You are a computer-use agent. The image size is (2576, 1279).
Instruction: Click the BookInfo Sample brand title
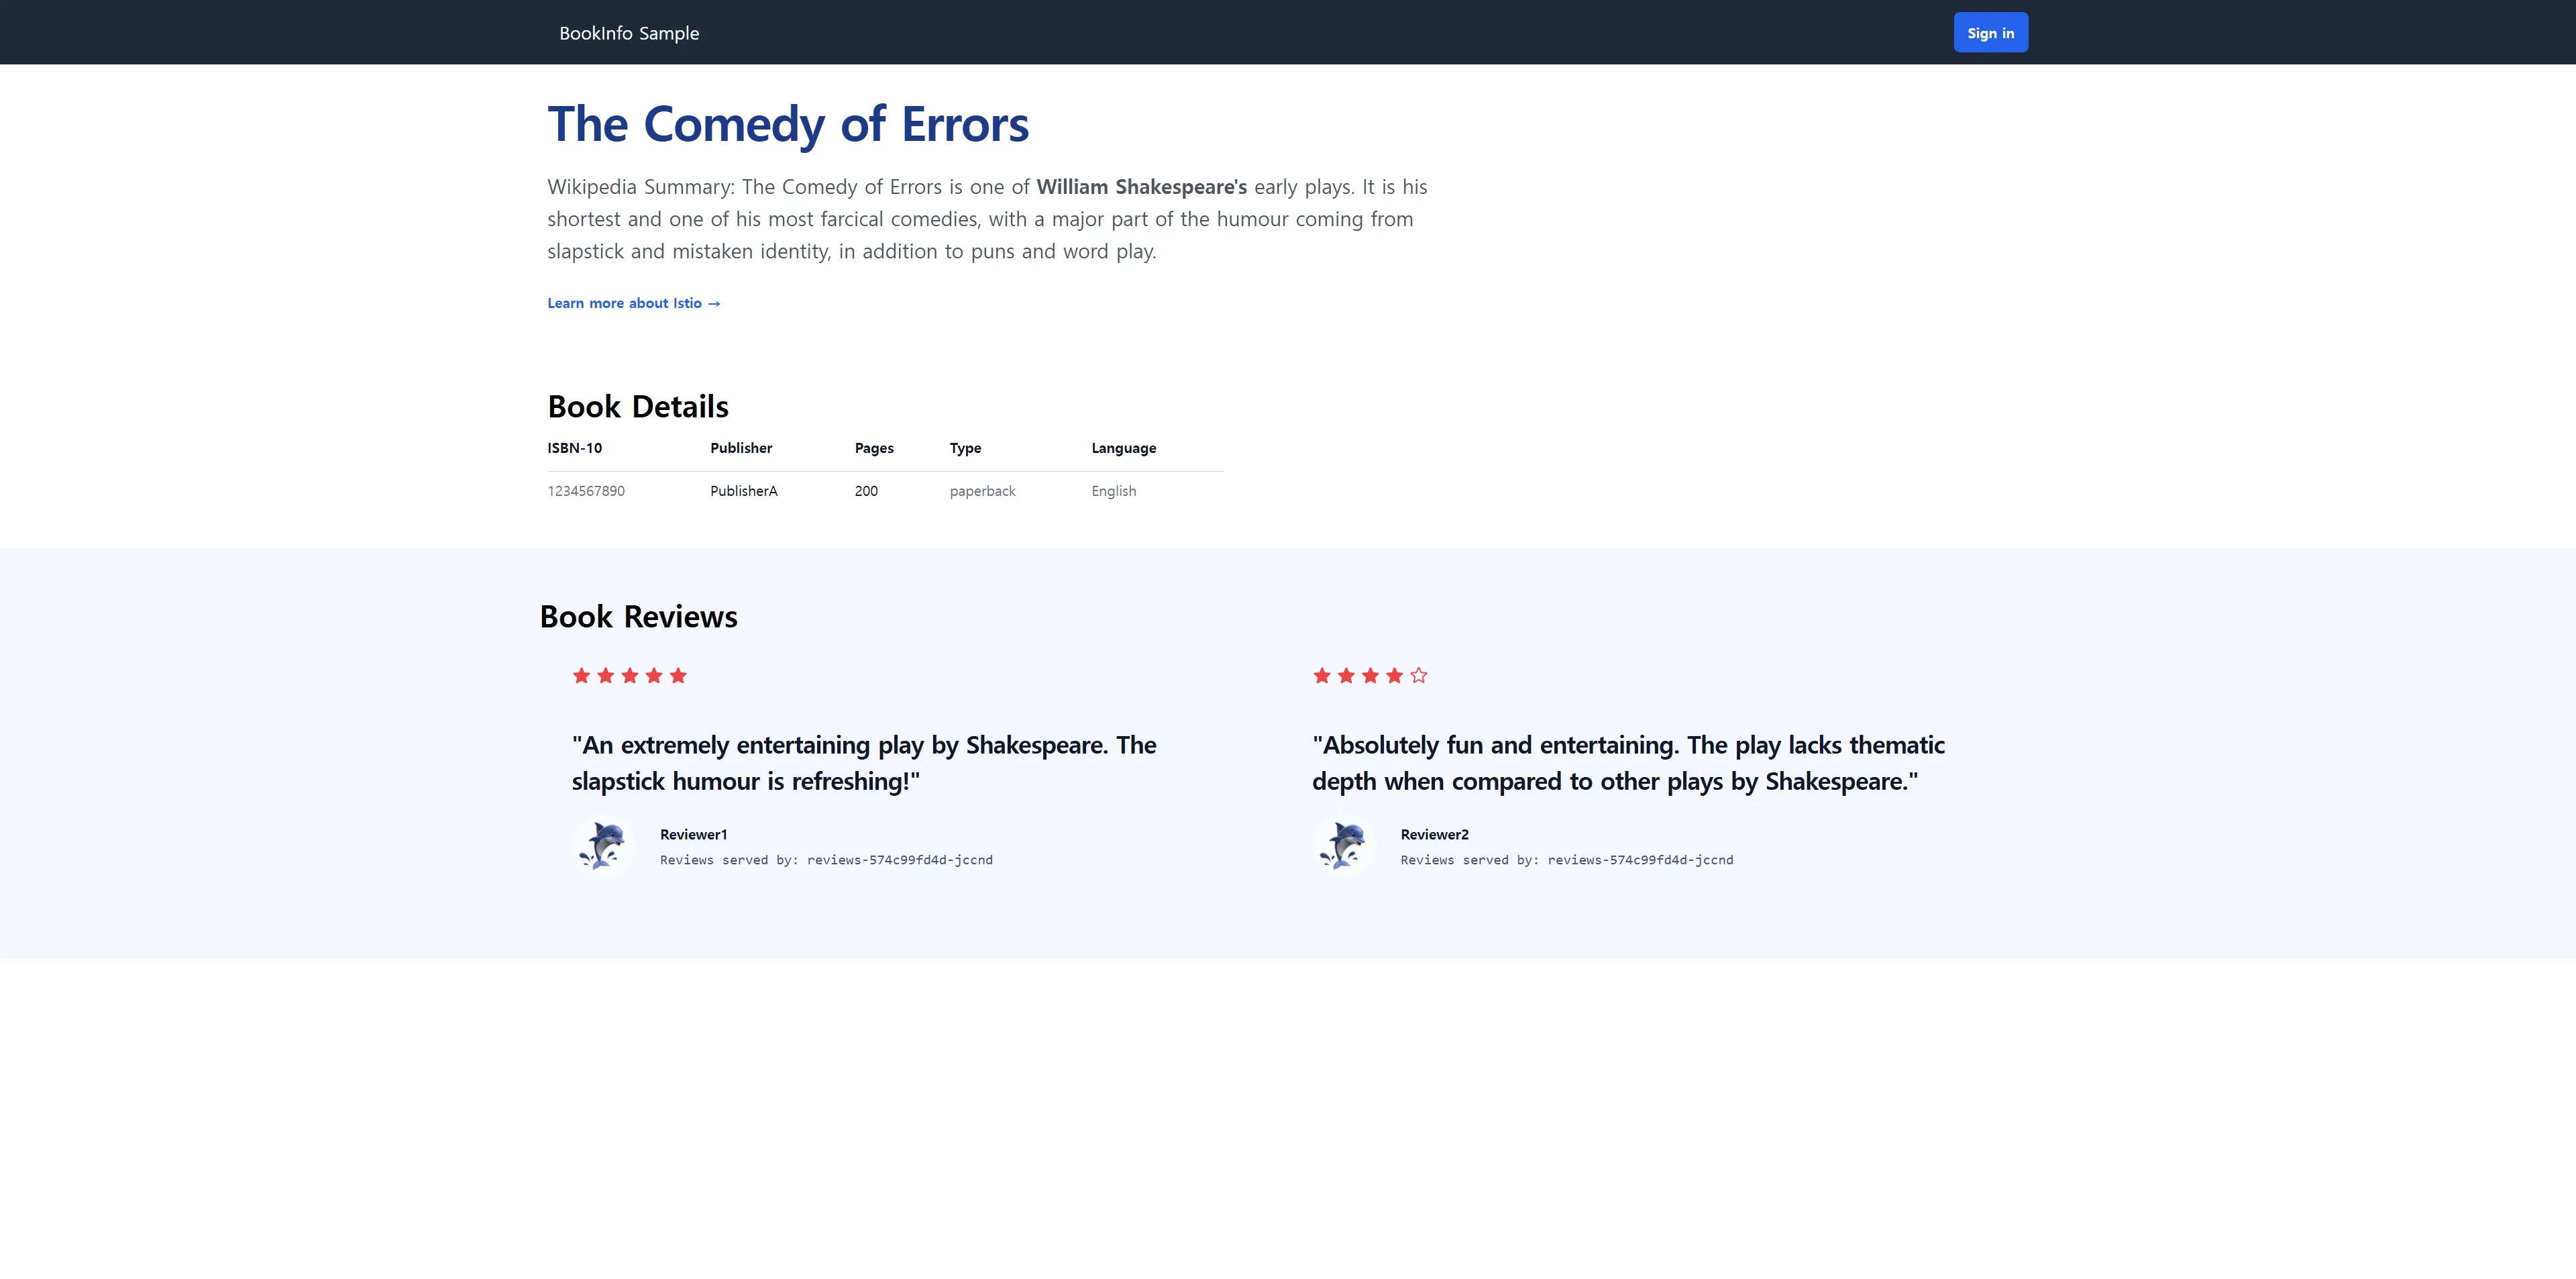629,33
